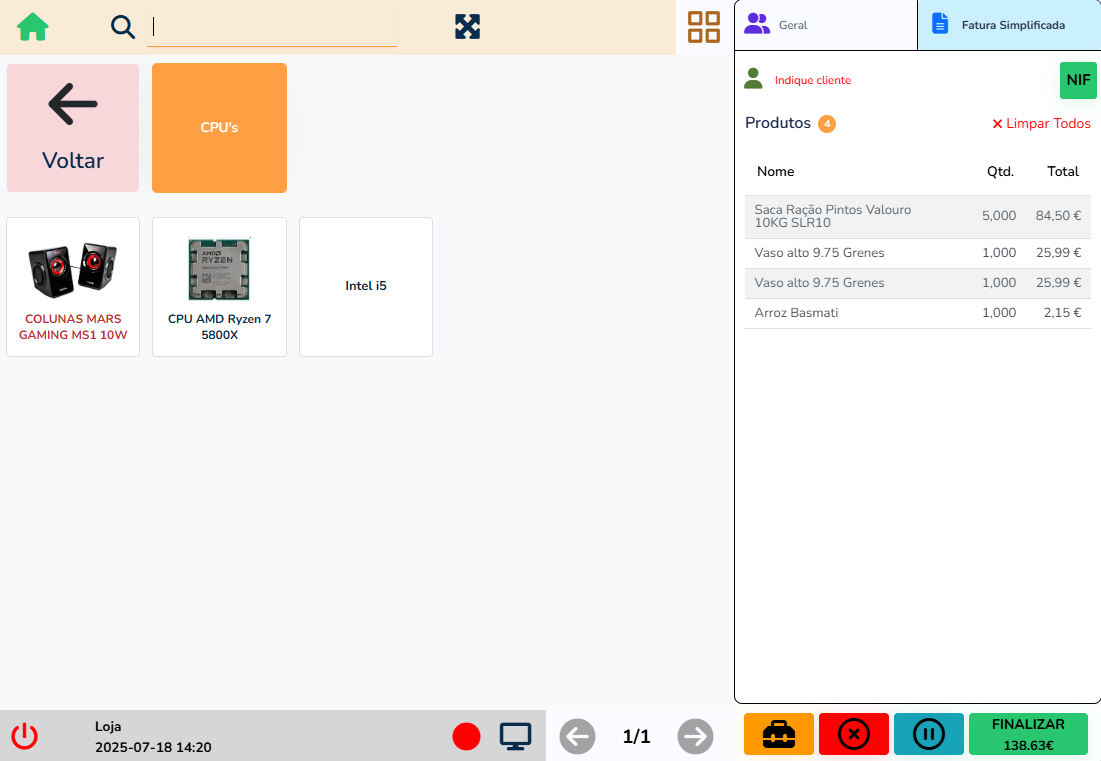
Task: Click the product search input field
Action: click(272, 28)
